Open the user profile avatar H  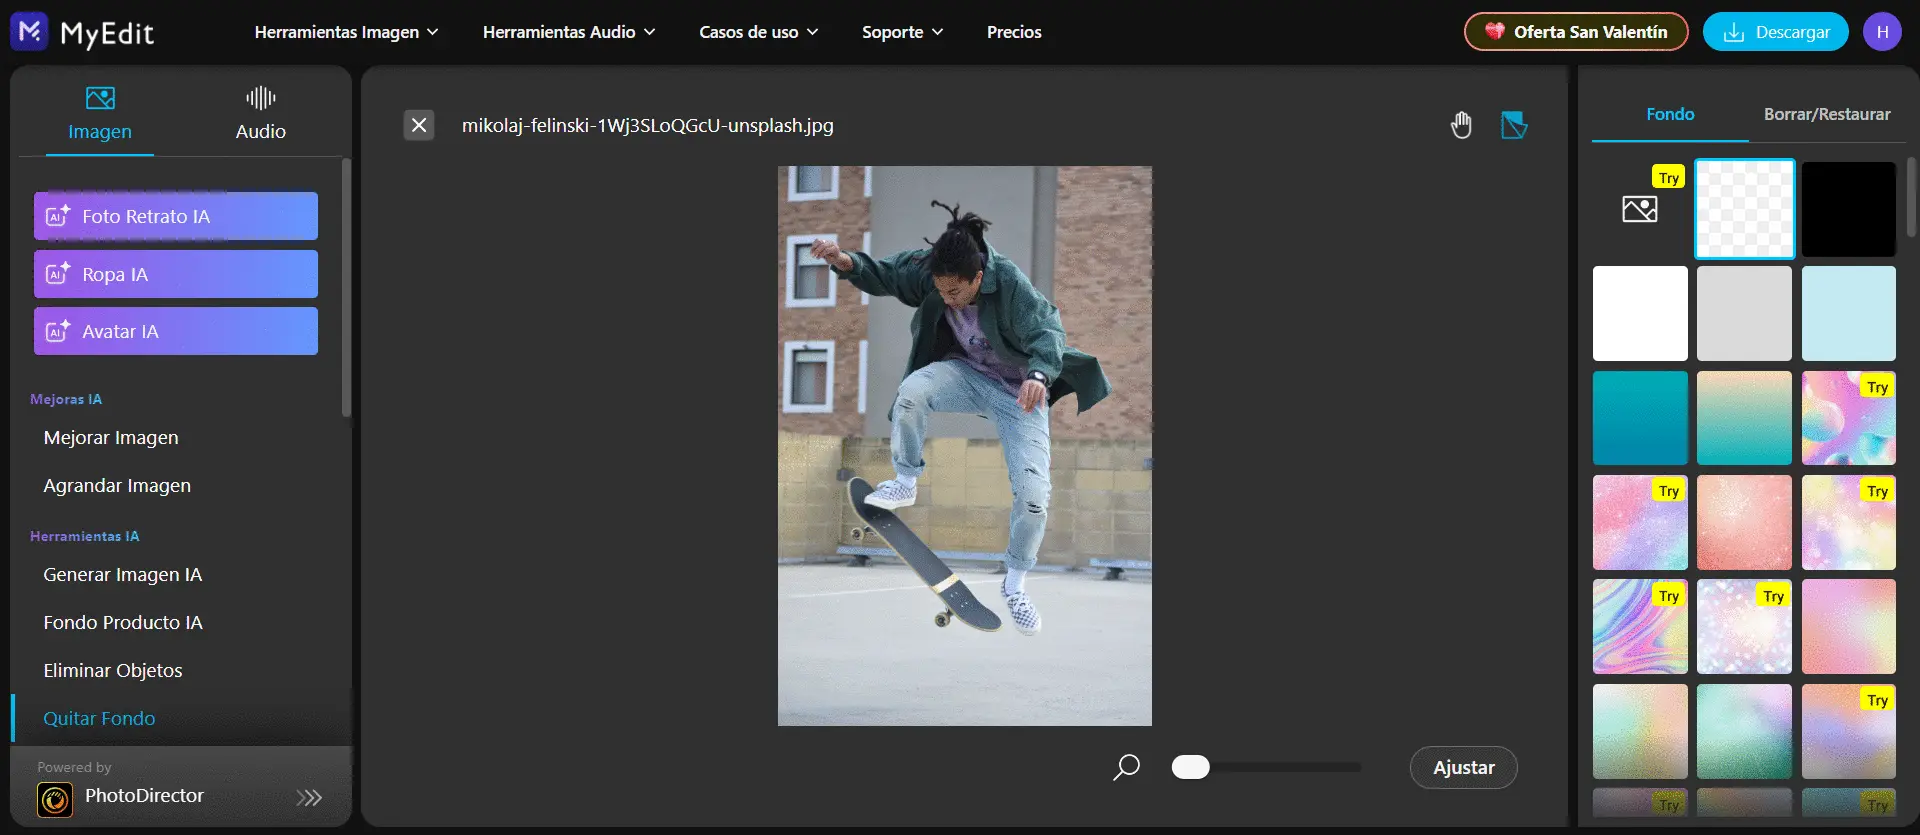click(x=1882, y=32)
